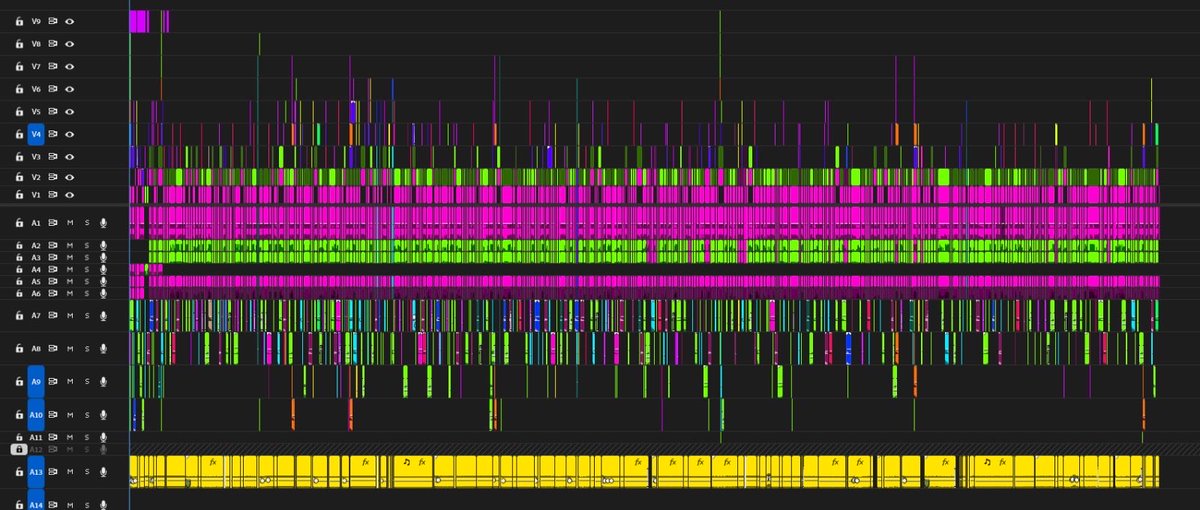Hide video track V2 output
Screen dimensions: 1200x510
70,177
